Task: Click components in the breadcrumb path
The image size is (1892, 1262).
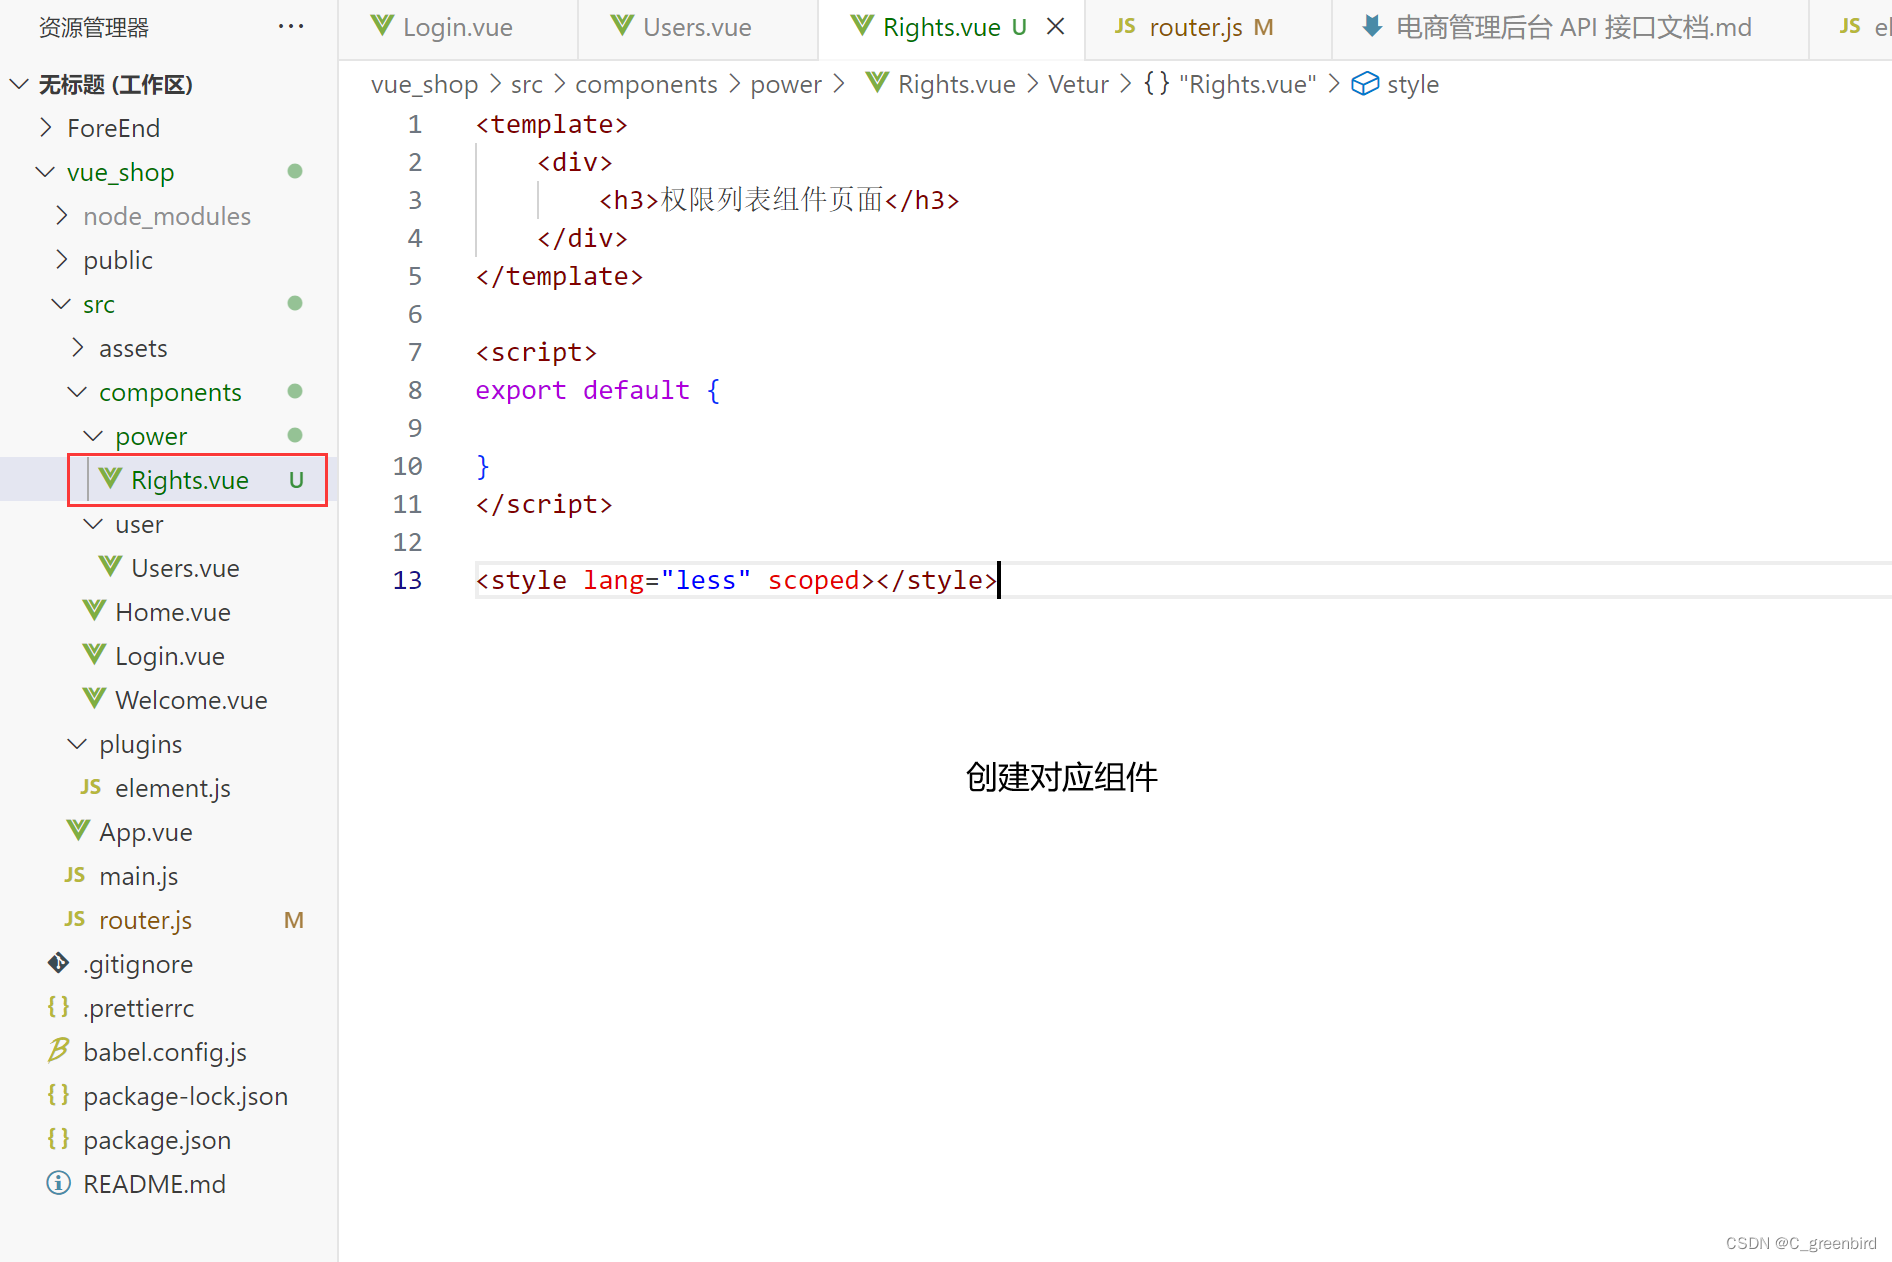Action: 646,85
